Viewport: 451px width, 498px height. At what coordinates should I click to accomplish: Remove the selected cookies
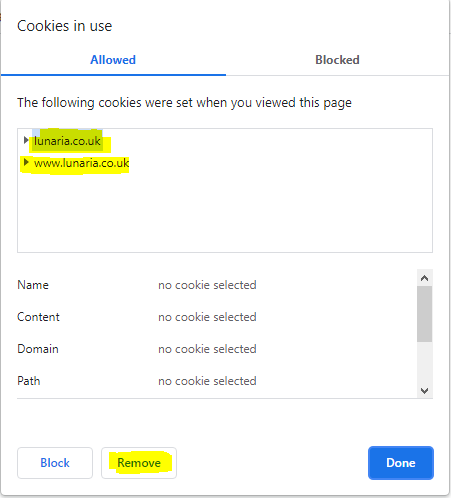(139, 463)
